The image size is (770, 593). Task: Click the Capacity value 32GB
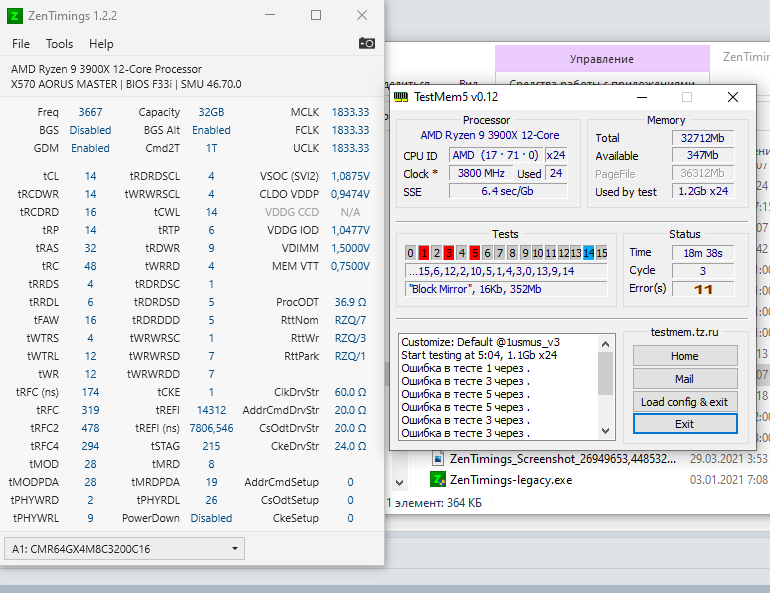pyautogui.click(x=211, y=112)
